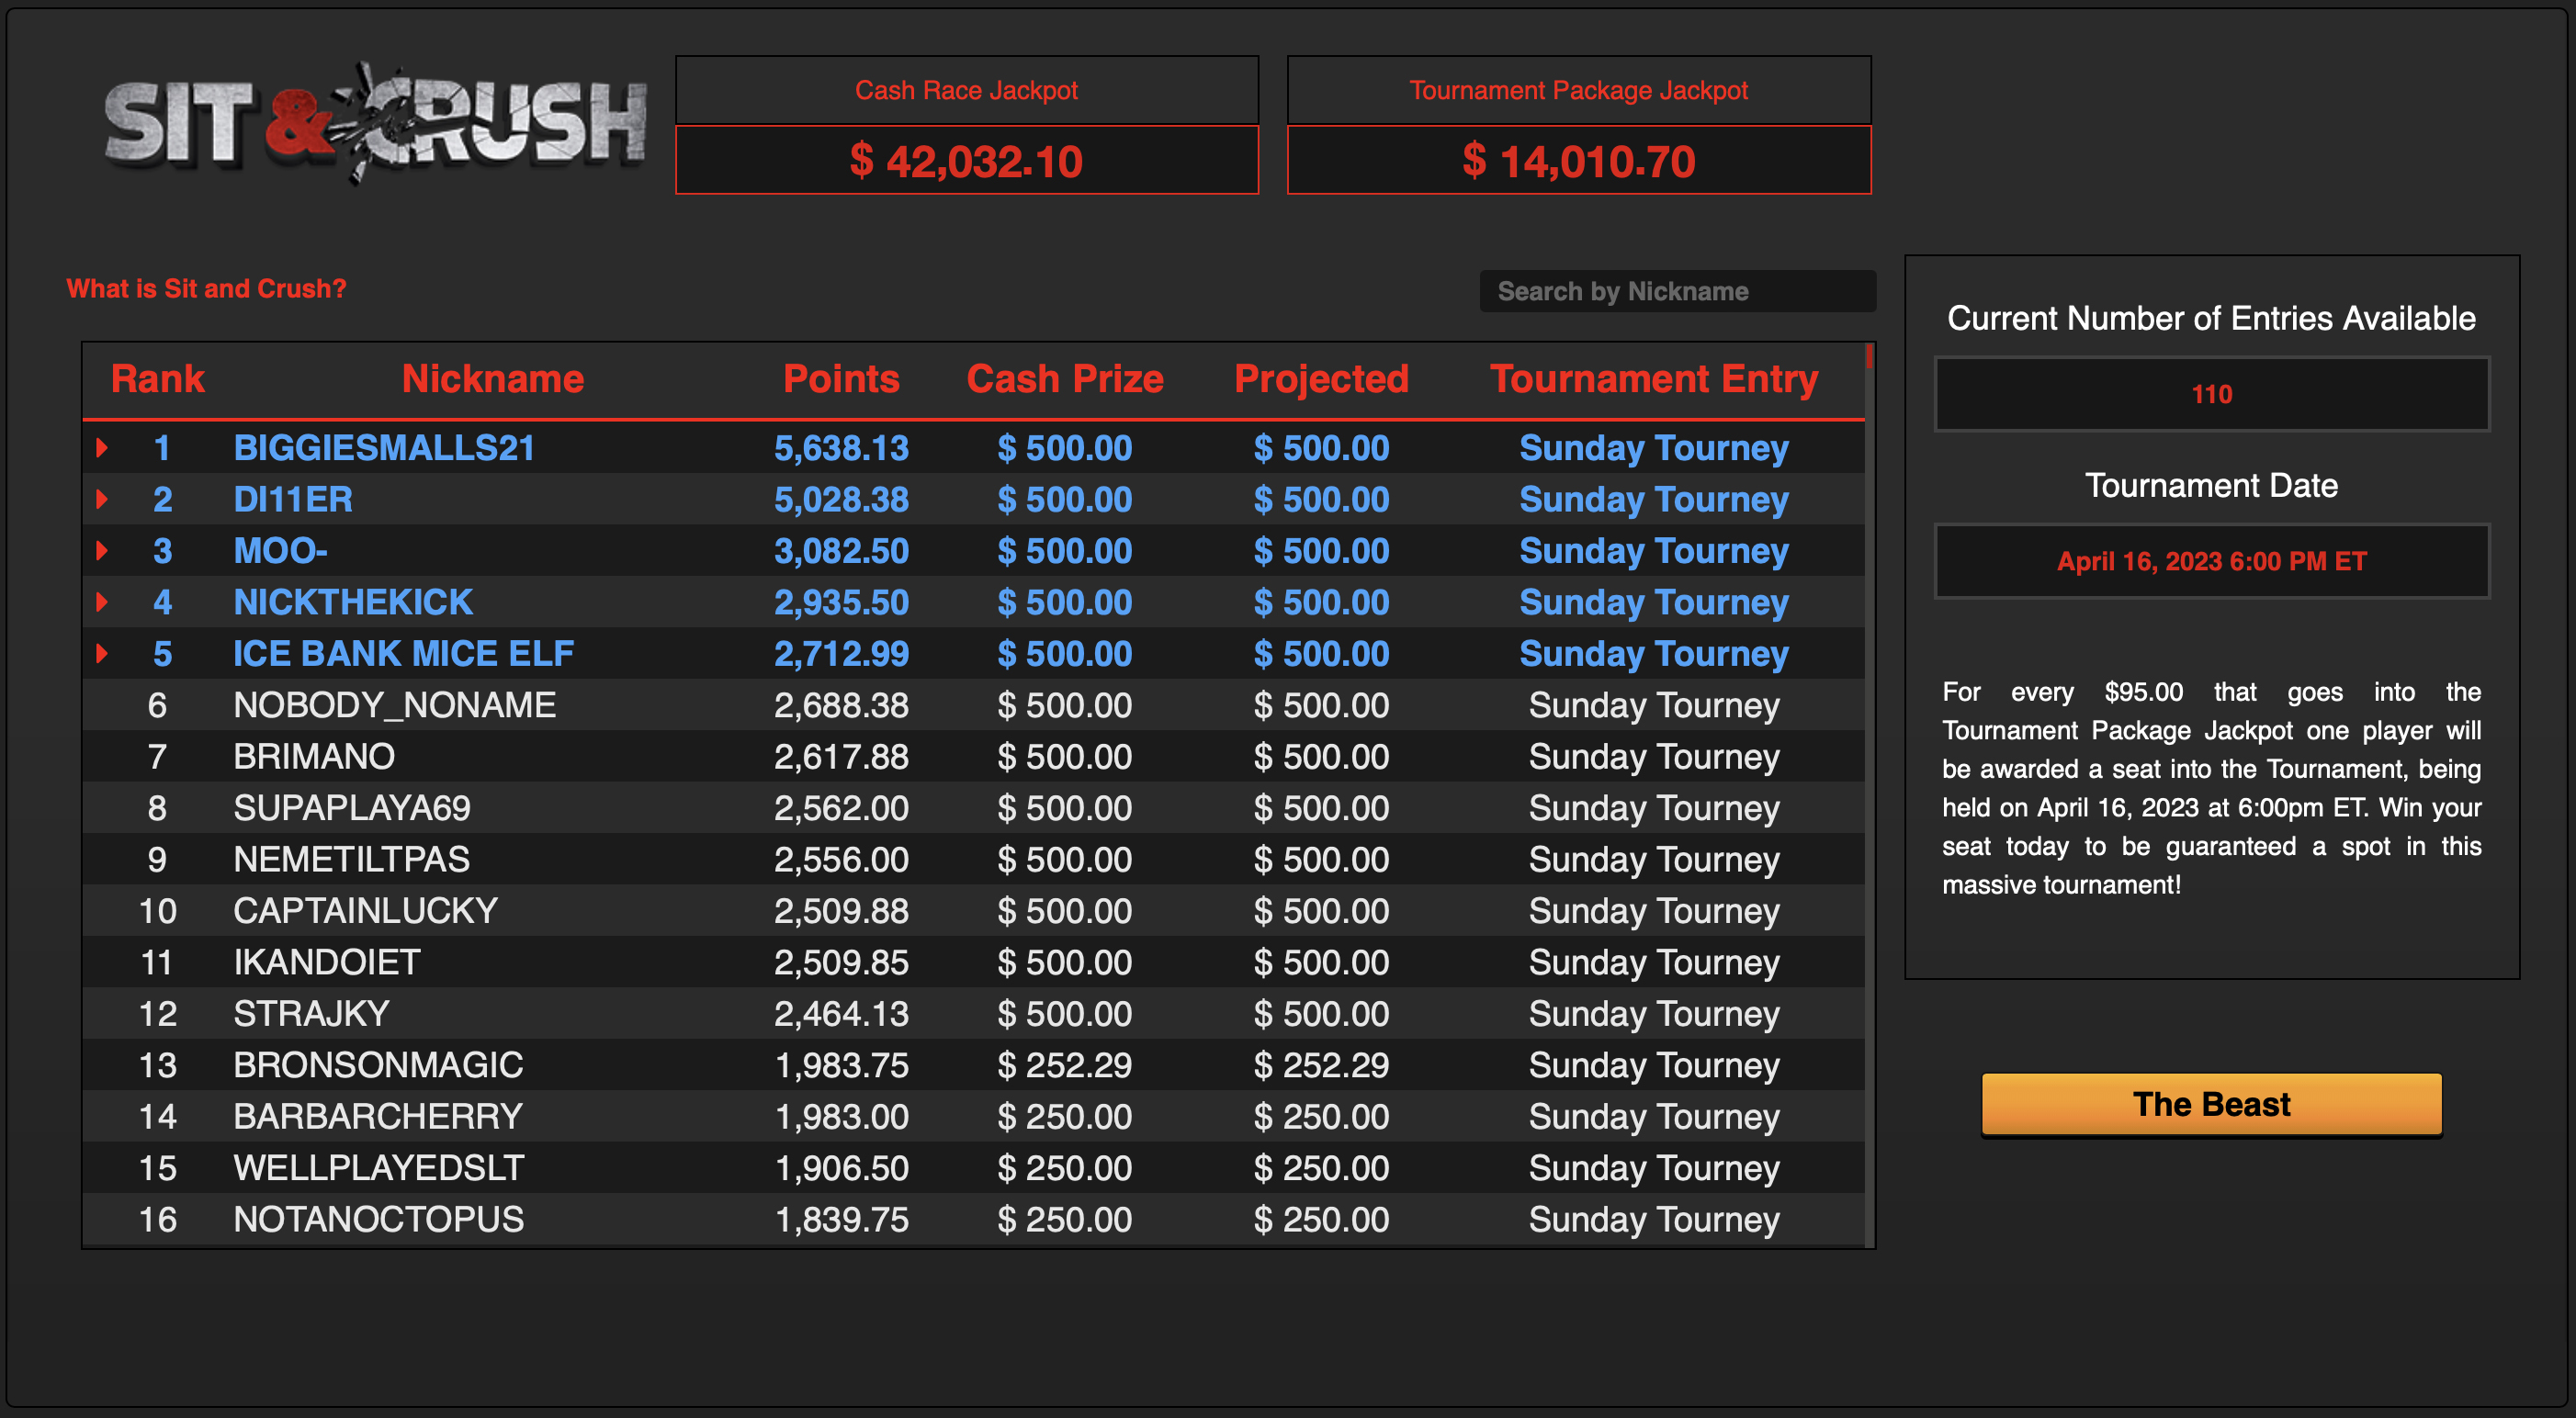Click Sunday Tourney in STRAJKY row

pyautogui.click(x=1654, y=1014)
